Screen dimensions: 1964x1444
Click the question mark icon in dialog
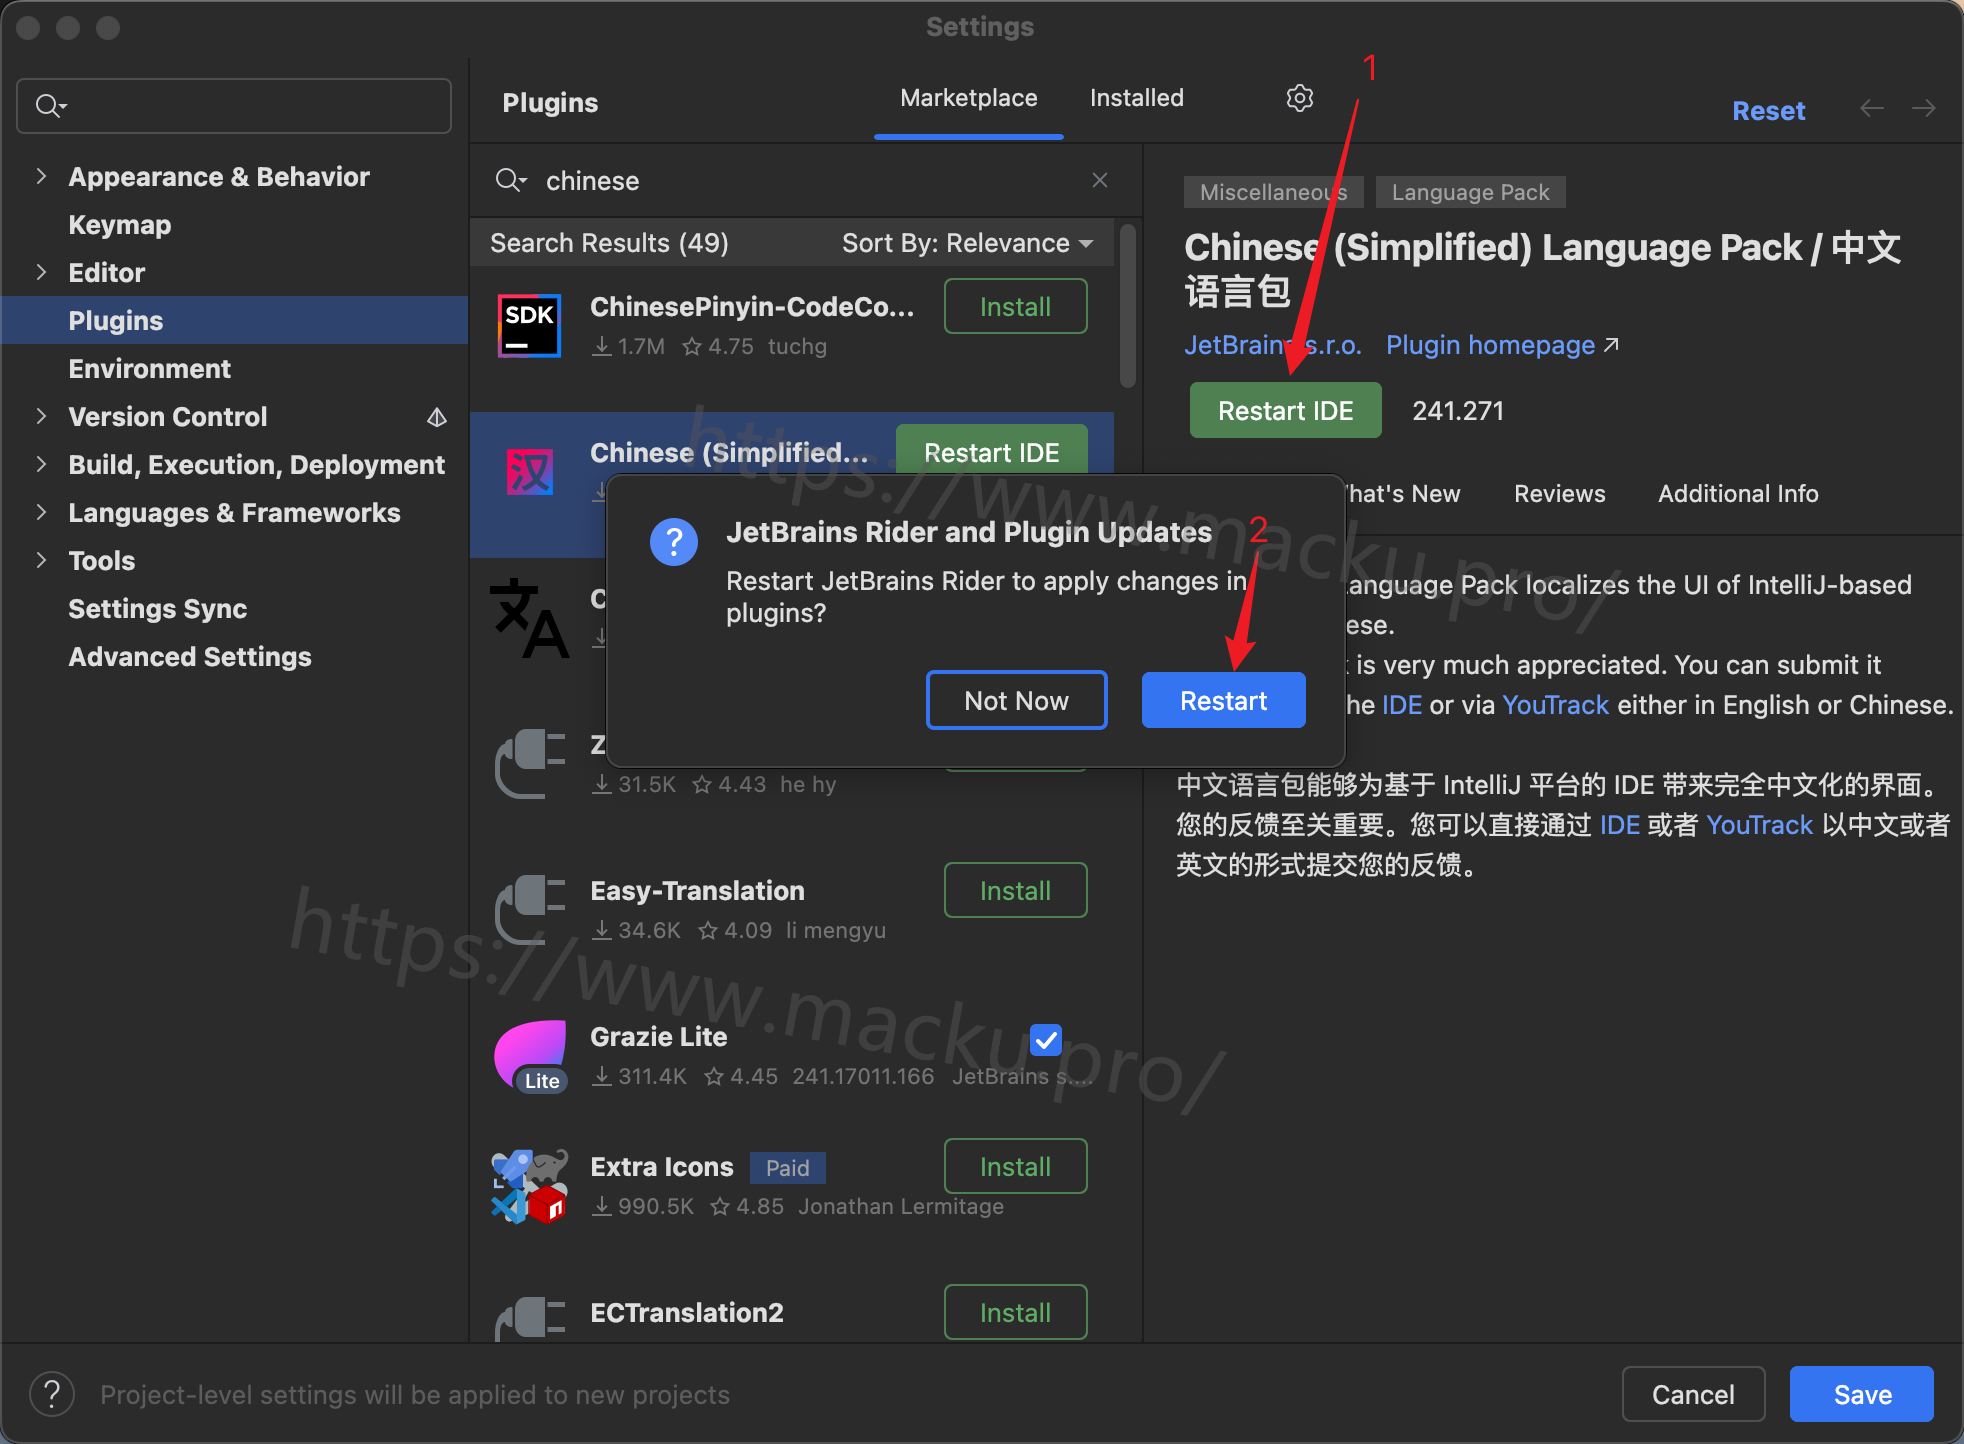[674, 542]
